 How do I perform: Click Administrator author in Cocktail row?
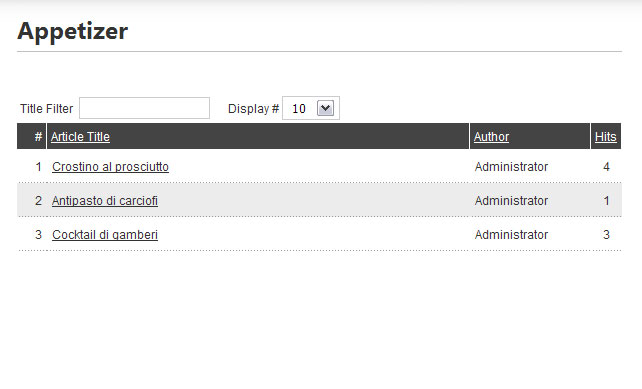[x=511, y=235]
